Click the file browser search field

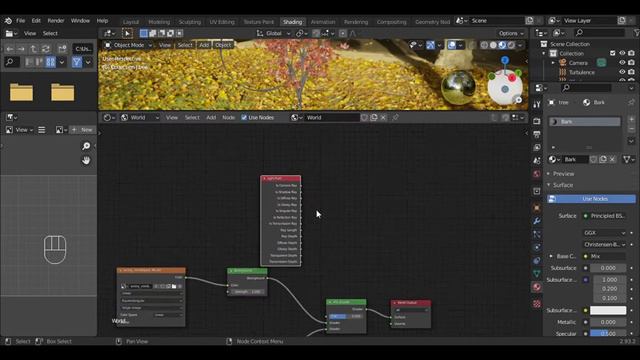[11, 62]
